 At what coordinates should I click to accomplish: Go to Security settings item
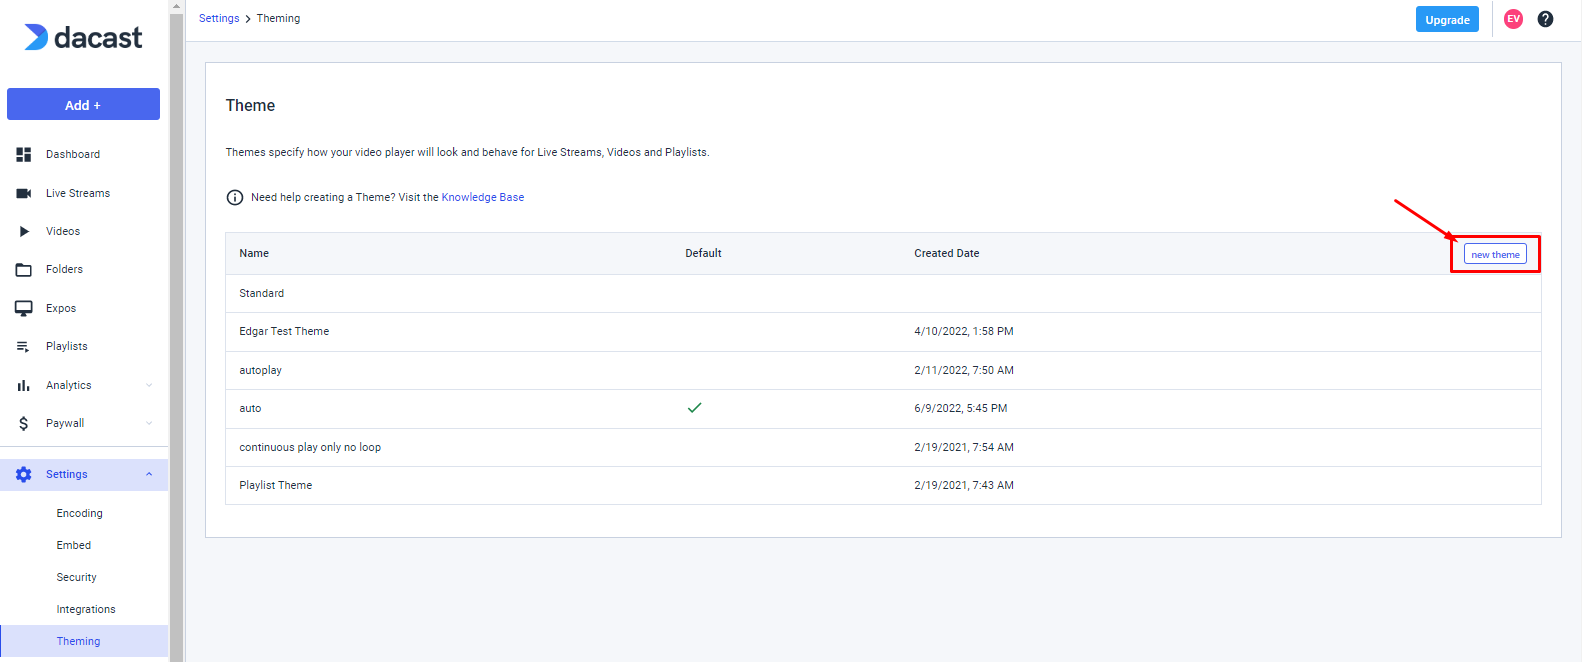click(77, 577)
